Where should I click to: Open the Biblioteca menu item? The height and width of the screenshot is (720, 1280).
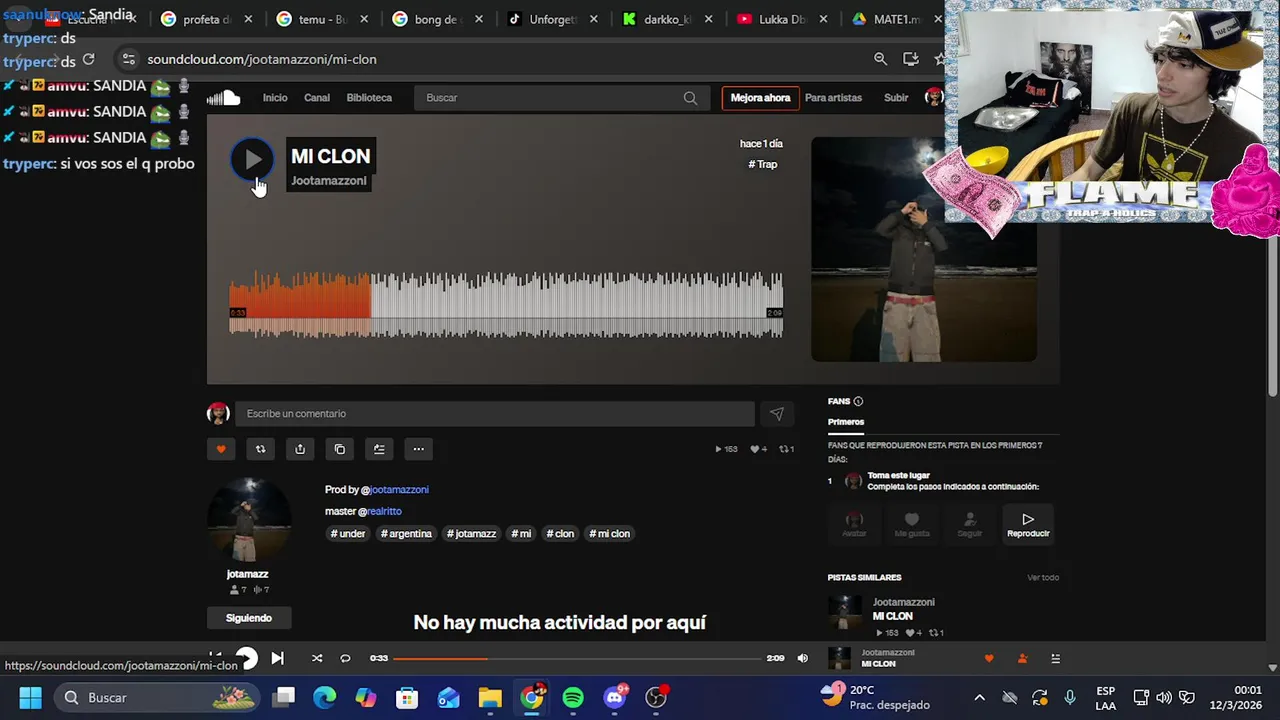coord(369,98)
